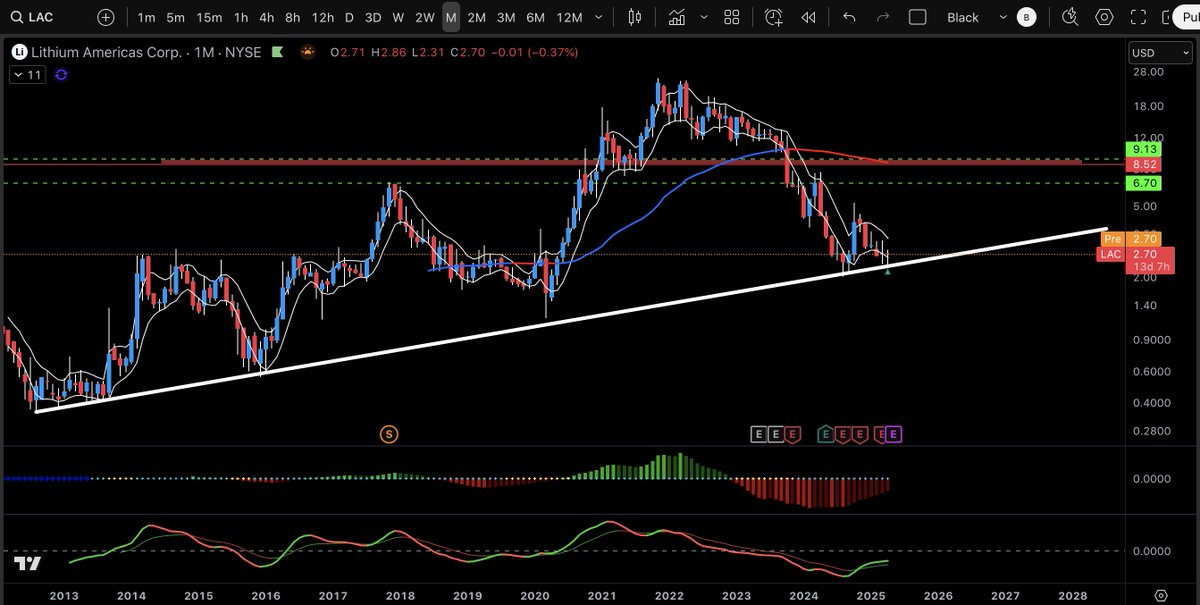Select the red horizontal resistance line

click(620, 161)
